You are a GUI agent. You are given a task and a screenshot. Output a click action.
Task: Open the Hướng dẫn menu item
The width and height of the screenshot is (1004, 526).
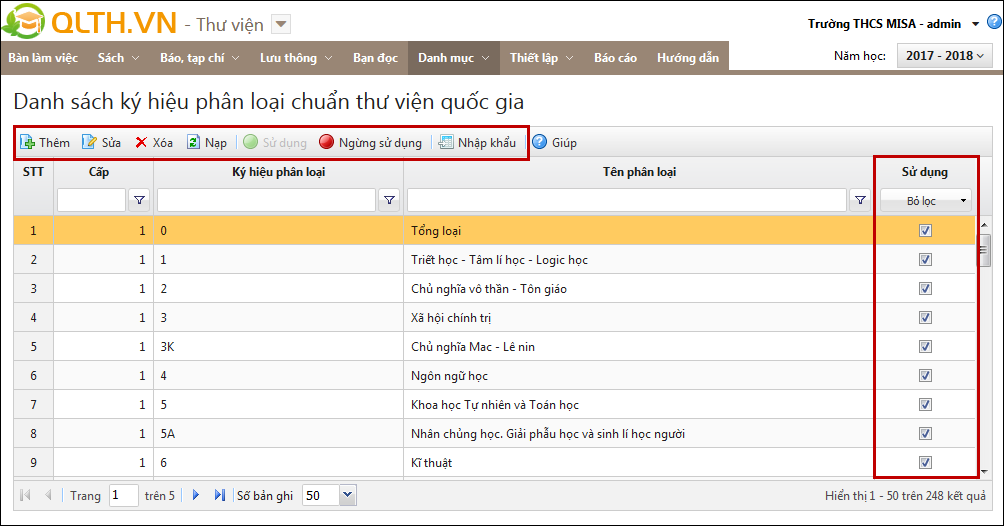click(x=688, y=58)
